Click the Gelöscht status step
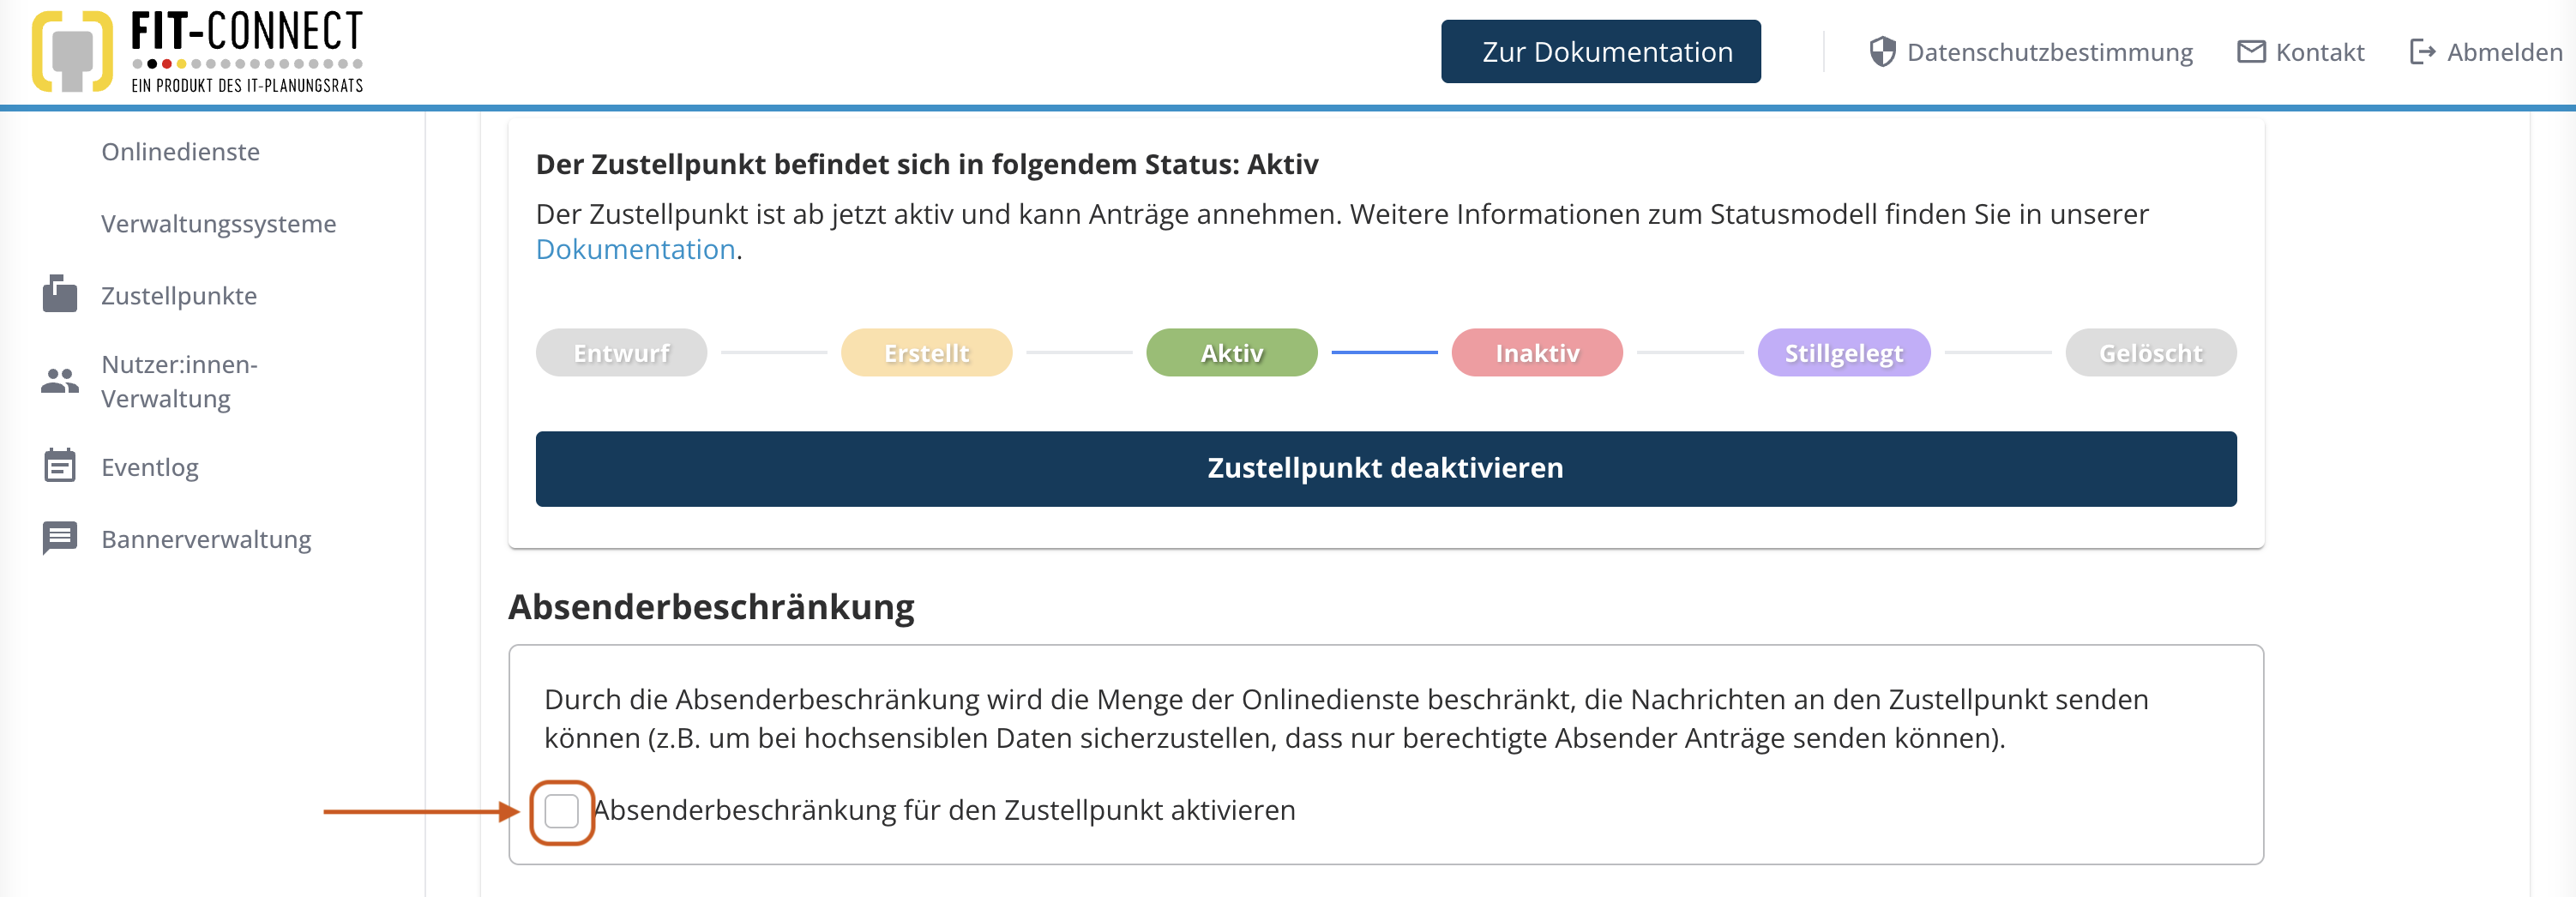 pos(2150,352)
